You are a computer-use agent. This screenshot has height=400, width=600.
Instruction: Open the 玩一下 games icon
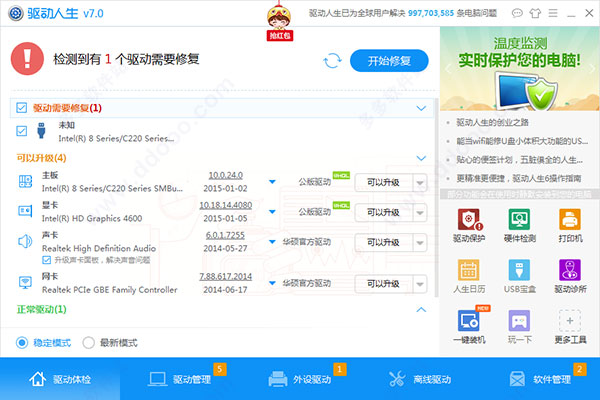click(x=519, y=321)
